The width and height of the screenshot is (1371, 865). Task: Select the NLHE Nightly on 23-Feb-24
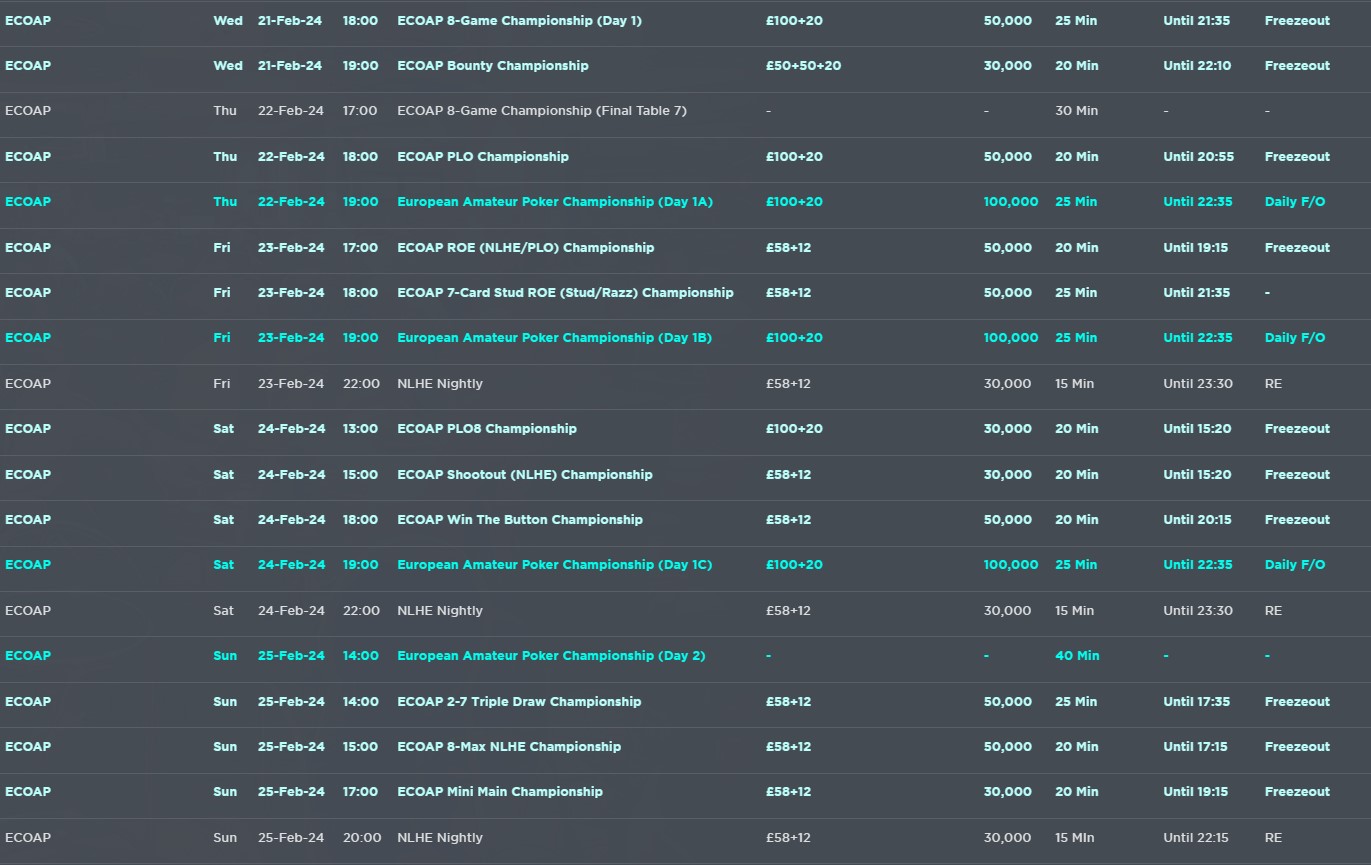pyautogui.click(x=439, y=384)
